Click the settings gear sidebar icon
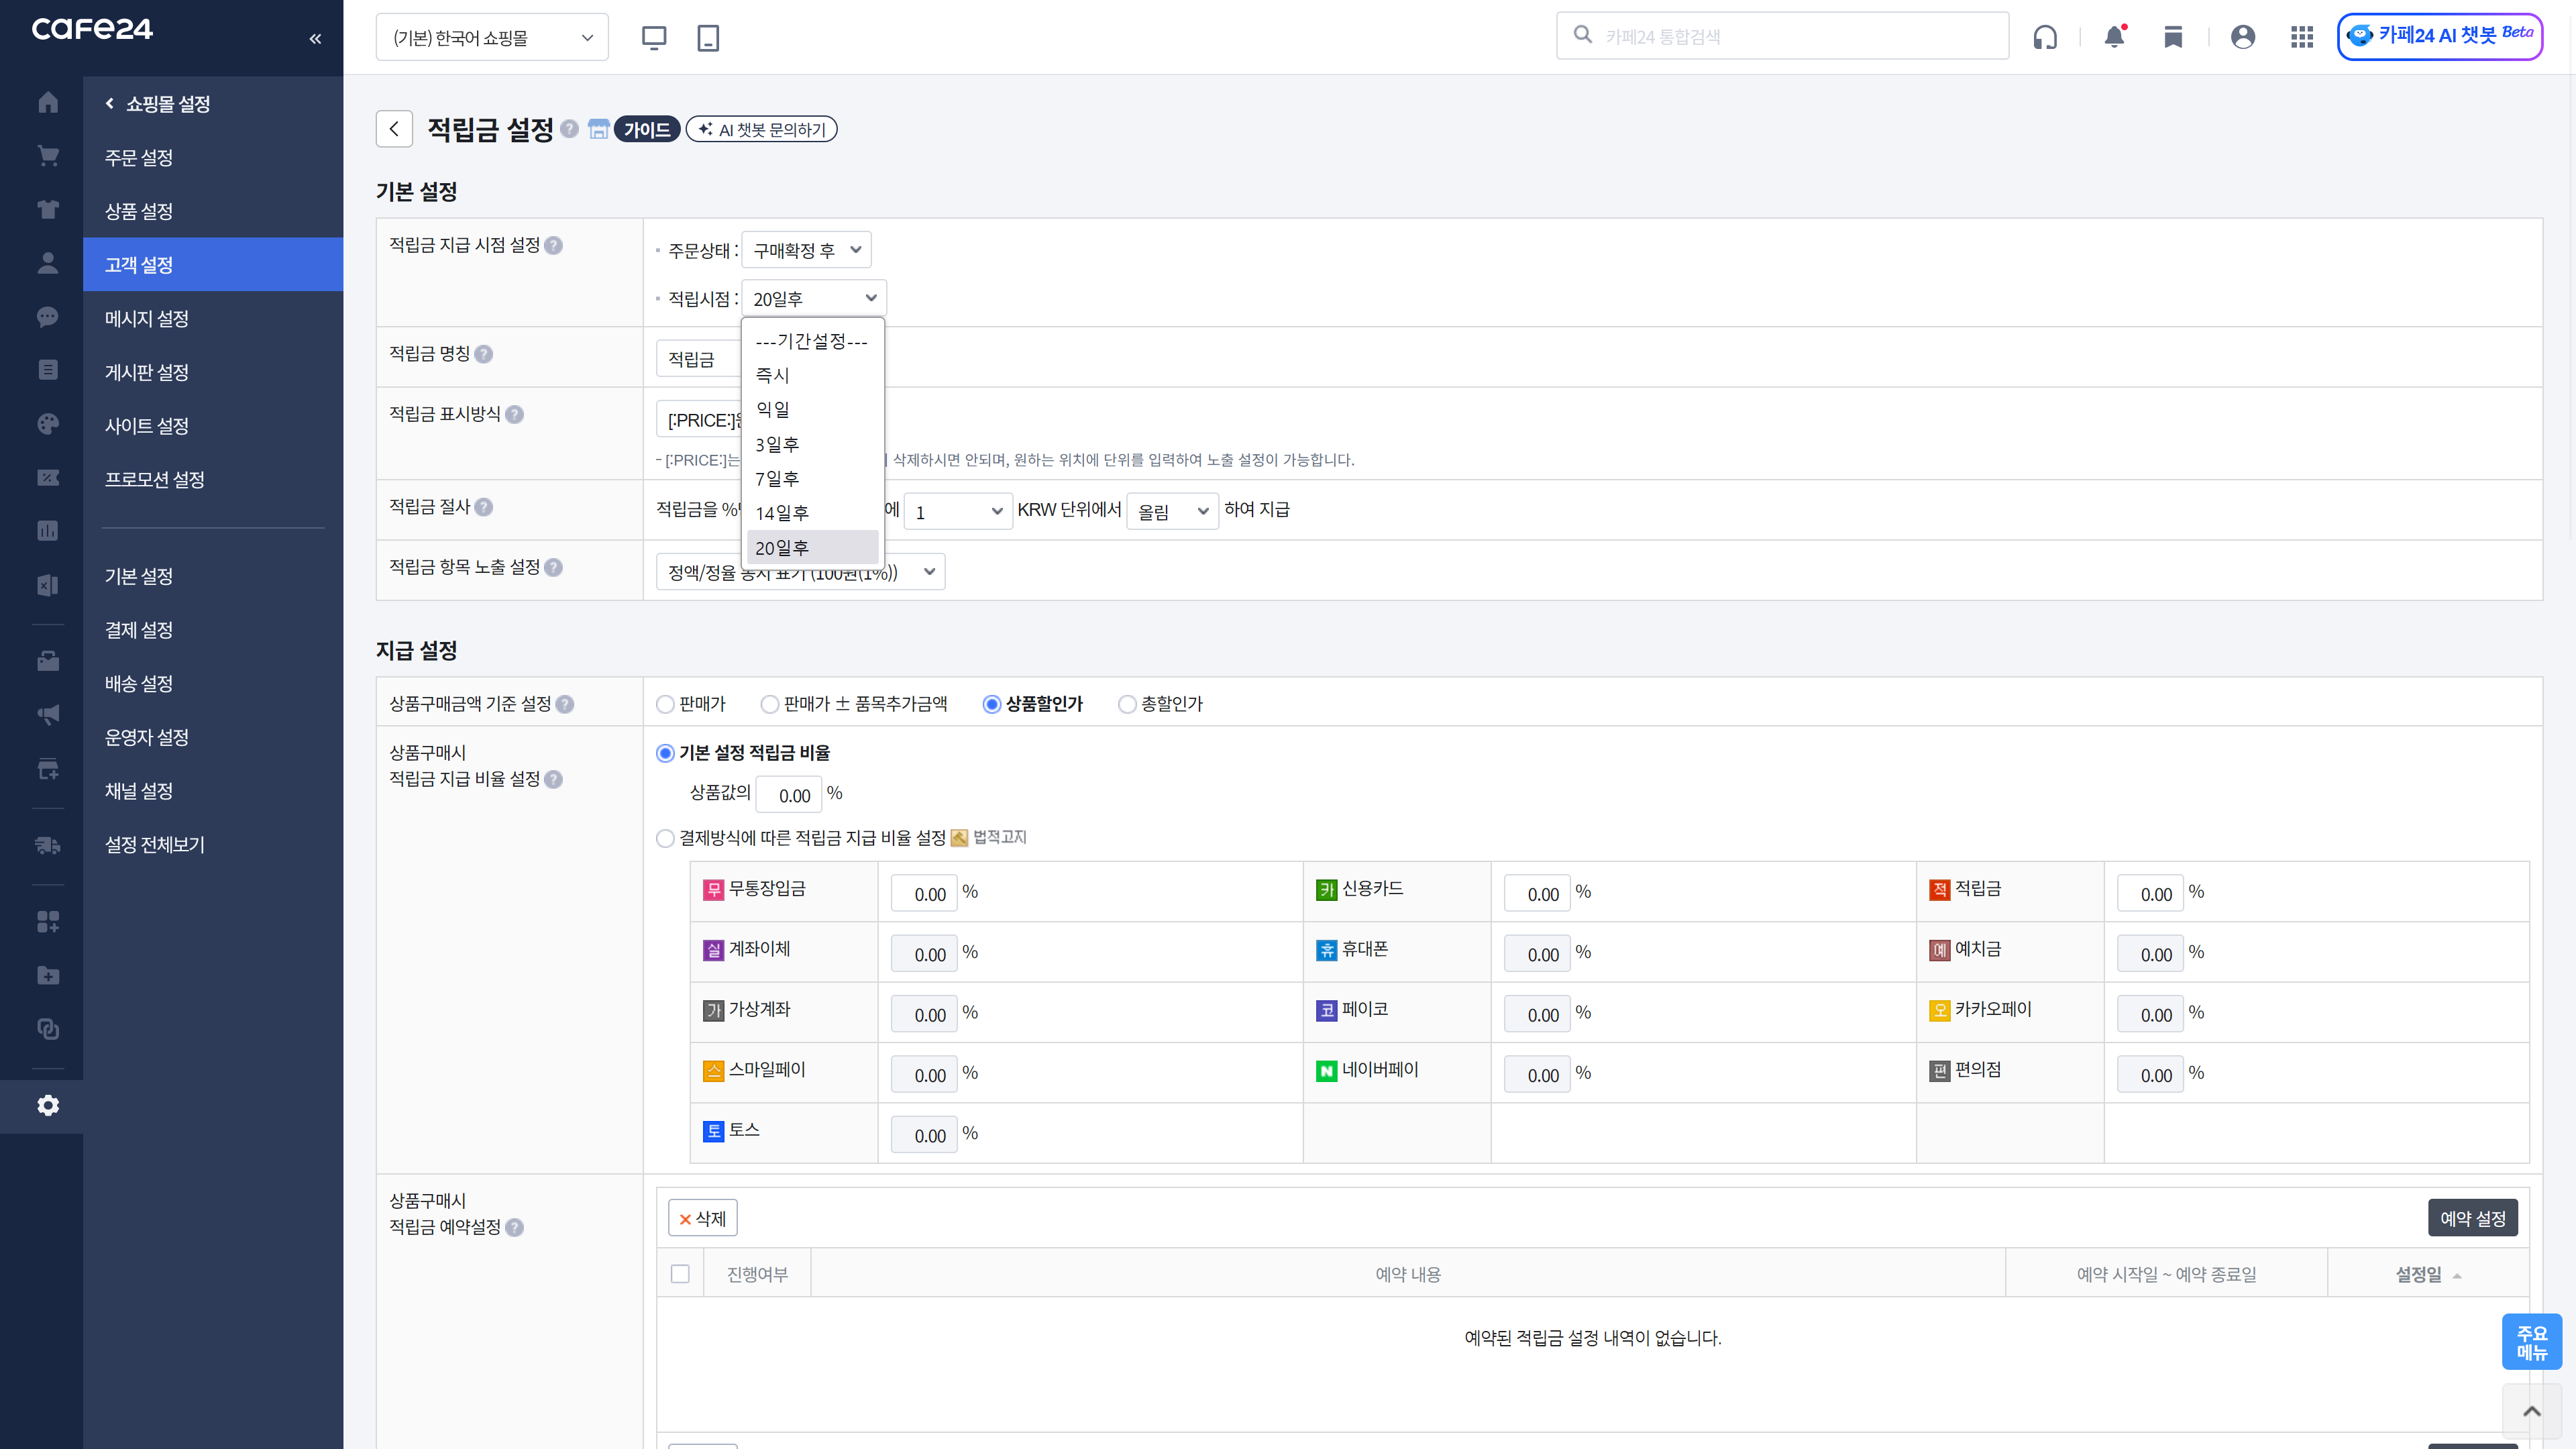 [x=47, y=1105]
